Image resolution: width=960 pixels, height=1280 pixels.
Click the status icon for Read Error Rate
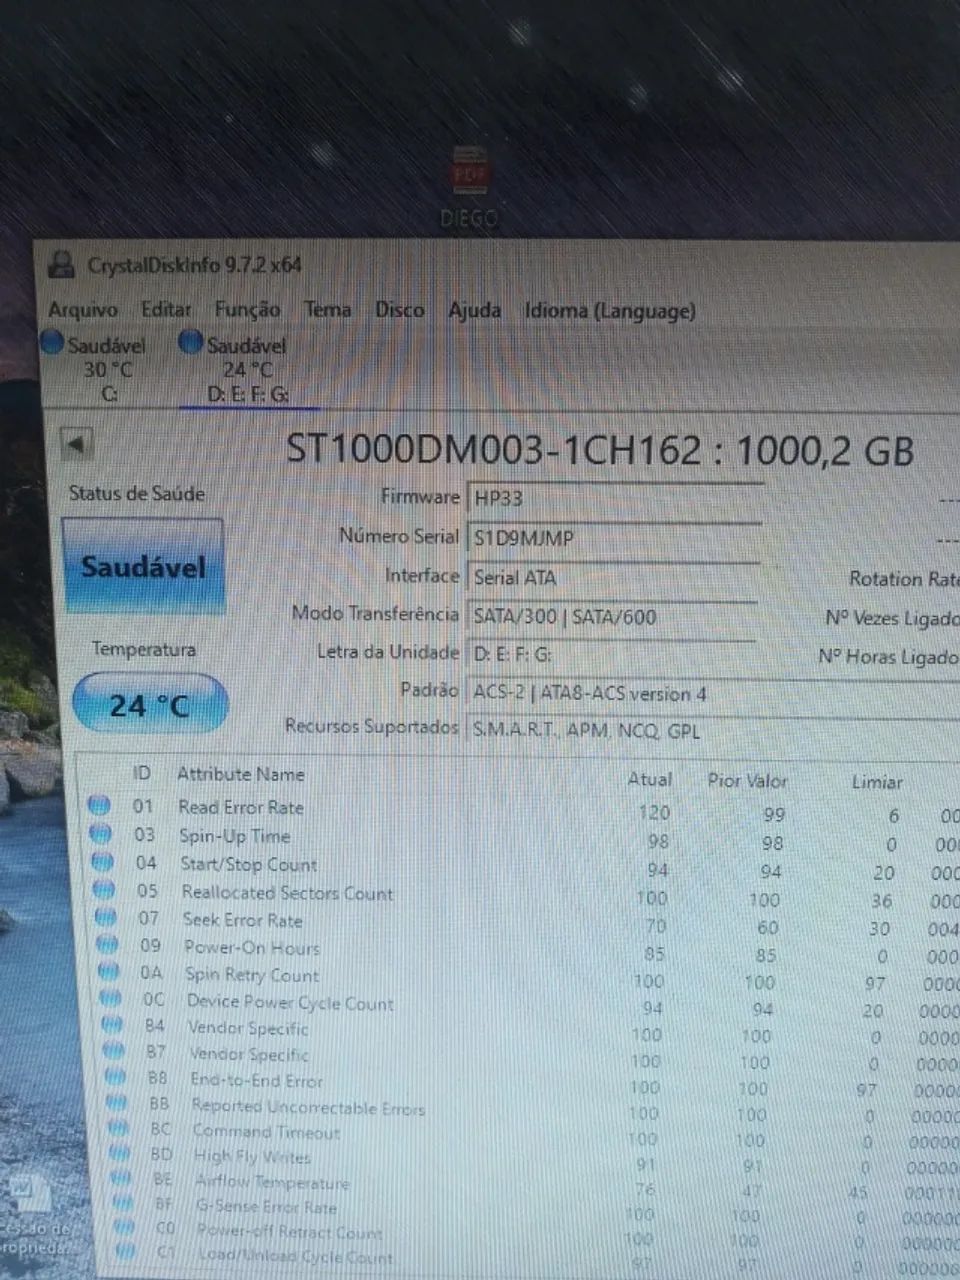point(99,804)
